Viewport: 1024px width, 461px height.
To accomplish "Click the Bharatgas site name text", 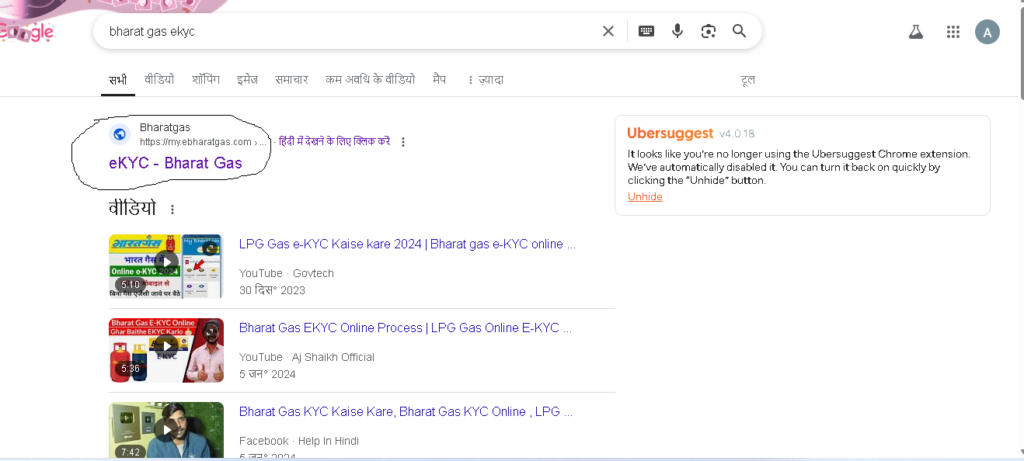I will tap(165, 127).
